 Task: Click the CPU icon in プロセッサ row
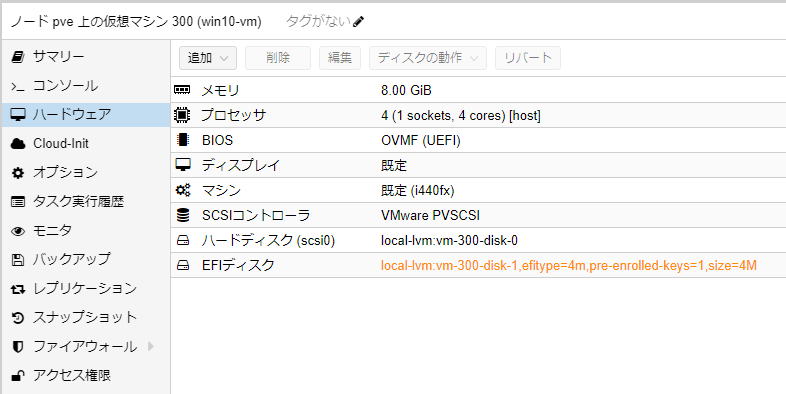click(182, 115)
